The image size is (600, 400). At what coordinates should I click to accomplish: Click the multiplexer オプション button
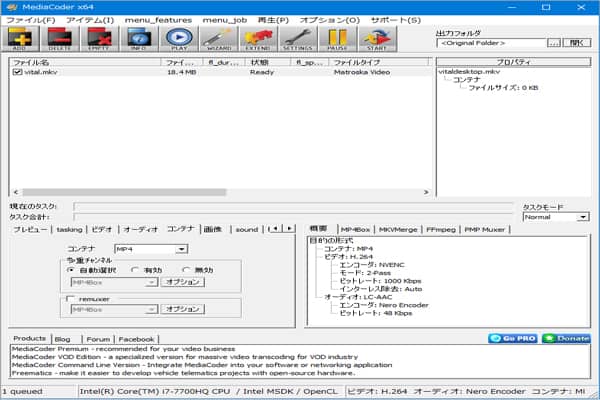coord(183,282)
